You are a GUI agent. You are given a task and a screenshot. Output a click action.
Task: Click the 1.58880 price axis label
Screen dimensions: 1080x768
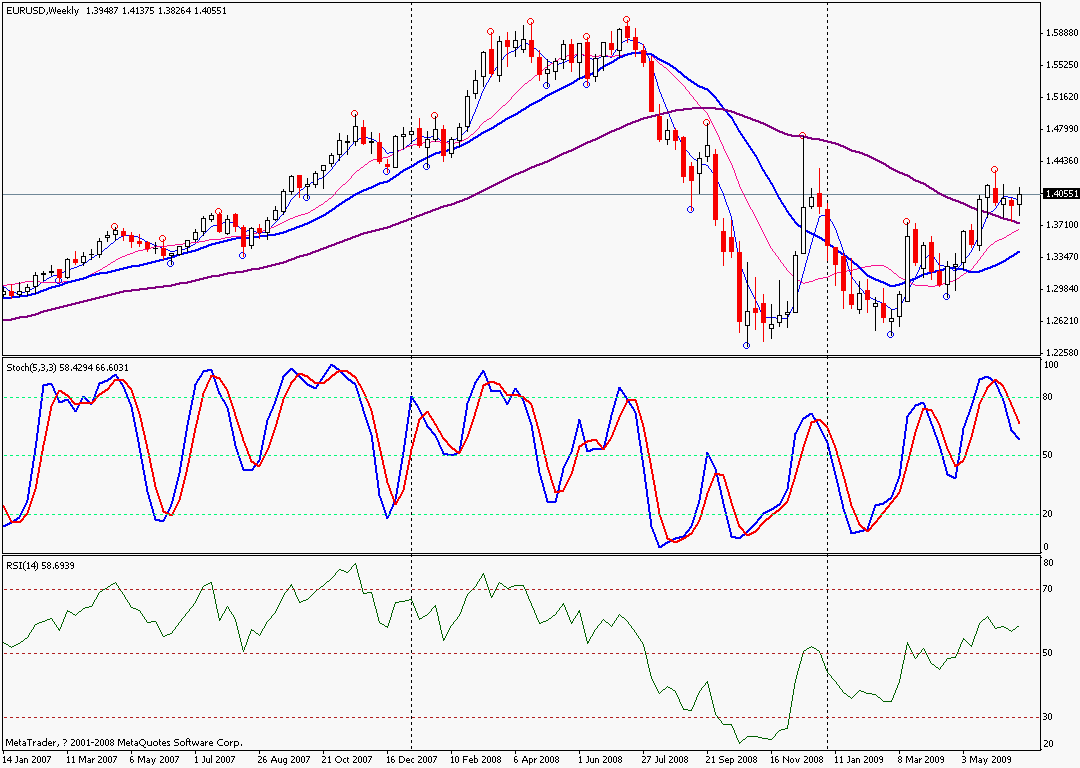coord(1061,32)
